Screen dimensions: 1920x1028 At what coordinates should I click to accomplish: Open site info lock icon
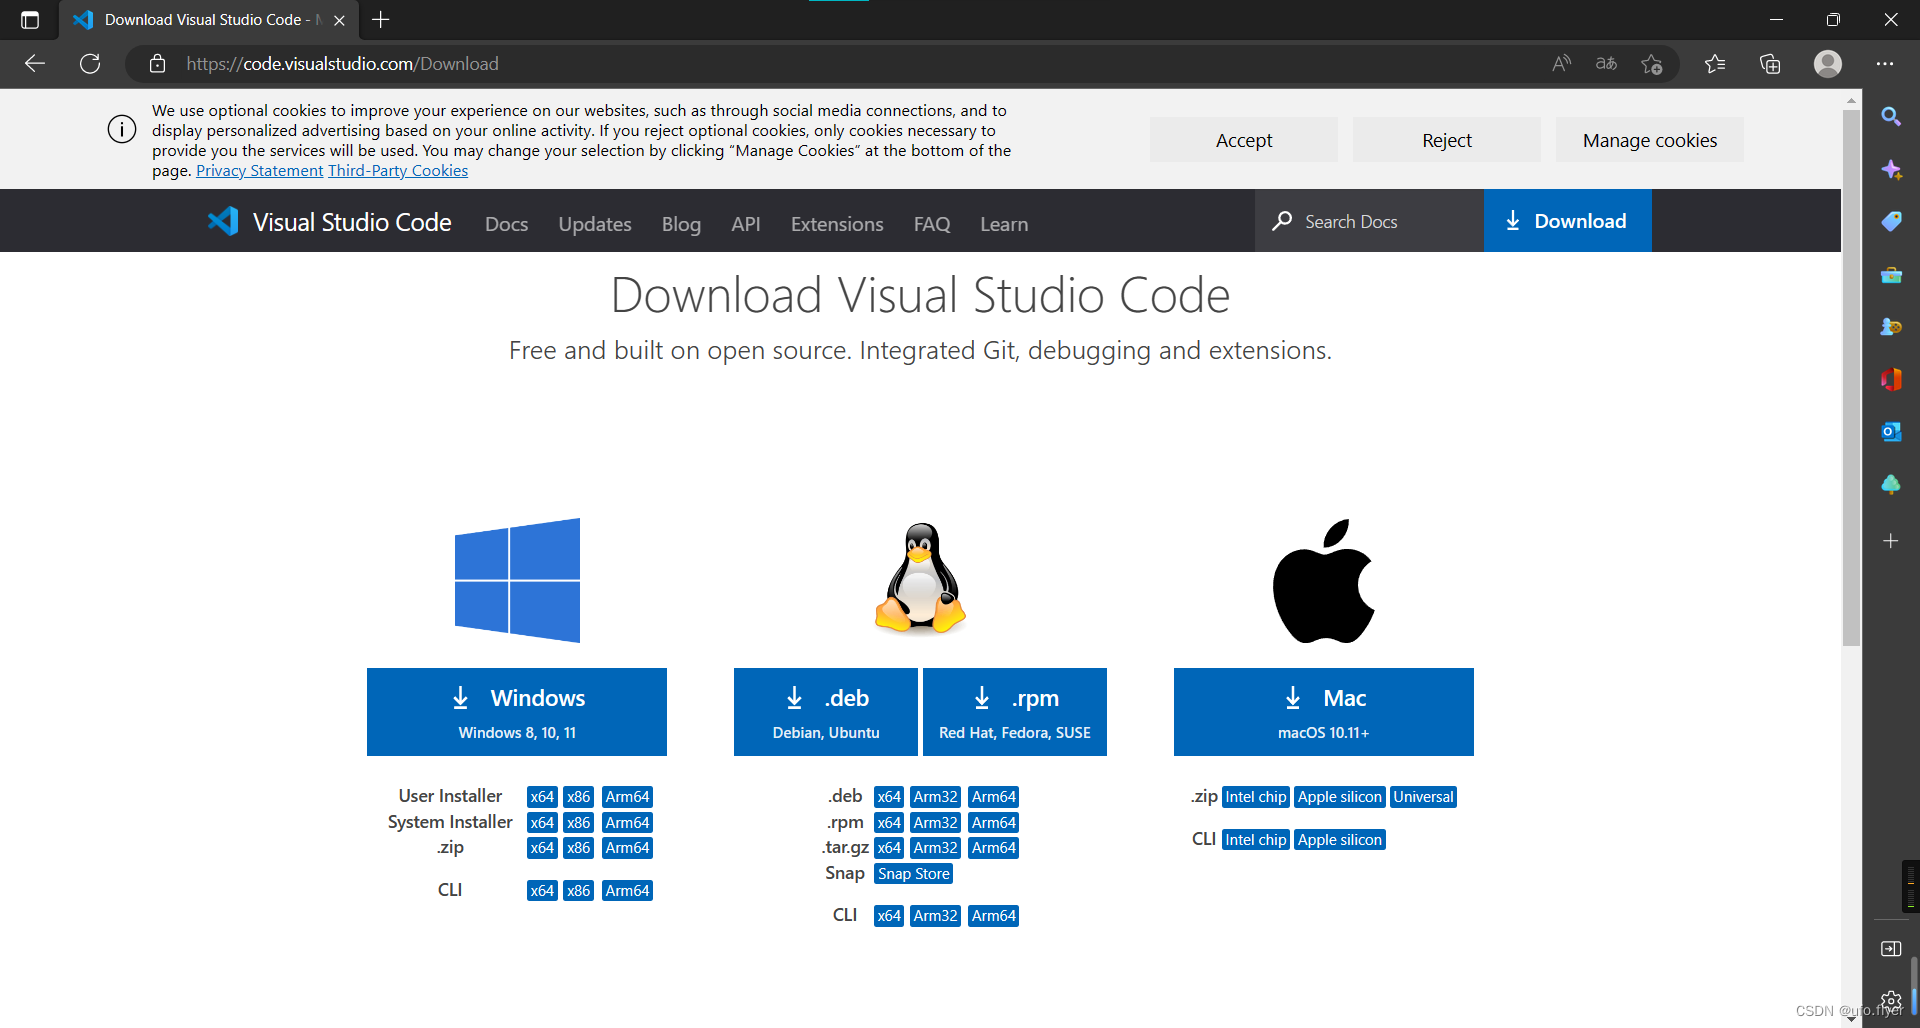[157, 64]
